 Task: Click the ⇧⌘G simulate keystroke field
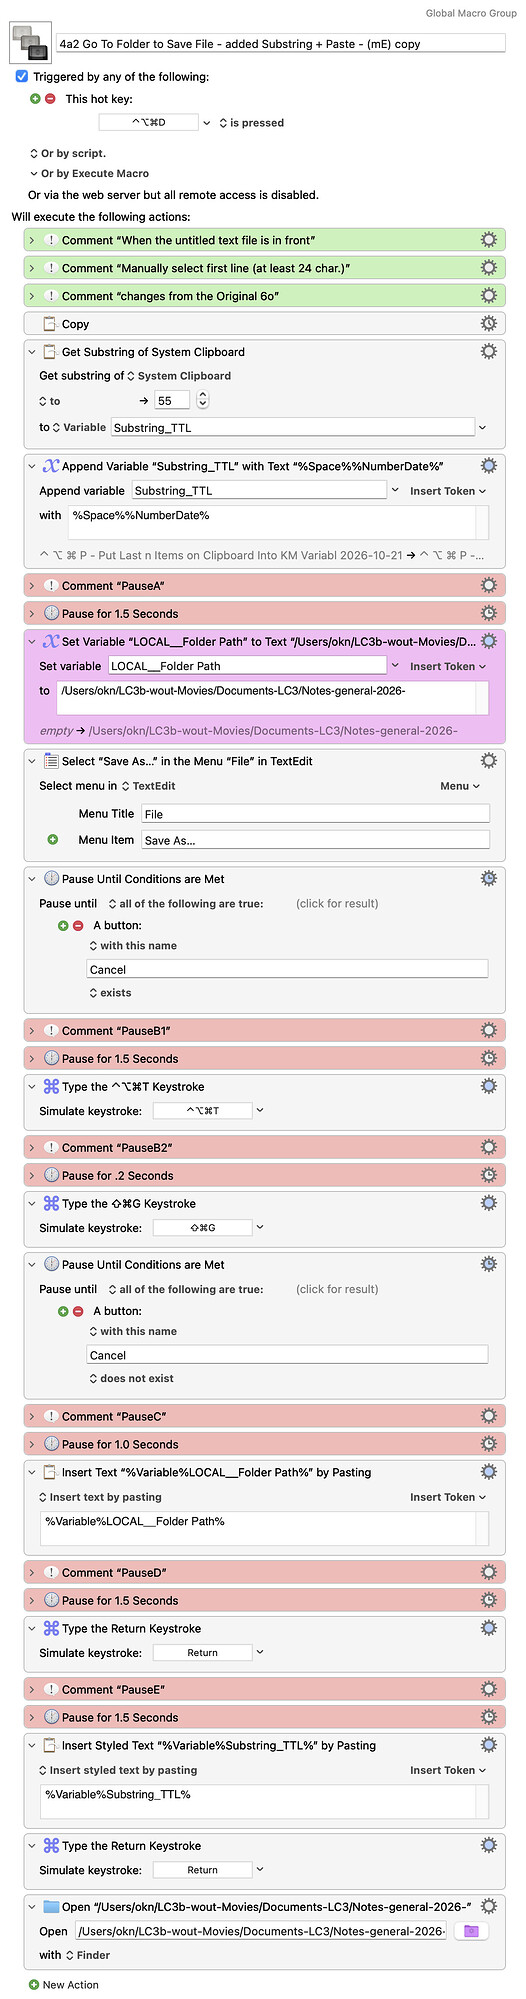click(x=202, y=1228)
